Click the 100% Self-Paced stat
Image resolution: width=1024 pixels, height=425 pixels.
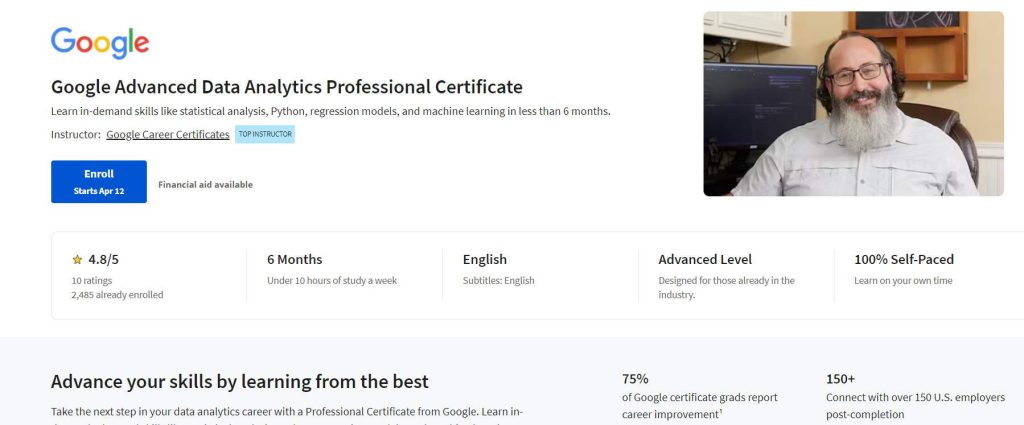point(904,259)
